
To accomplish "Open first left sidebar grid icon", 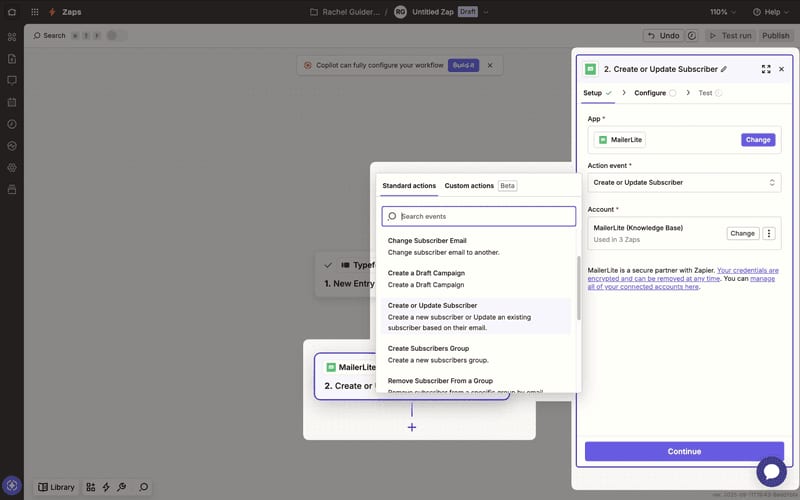I will pos(12,37).
